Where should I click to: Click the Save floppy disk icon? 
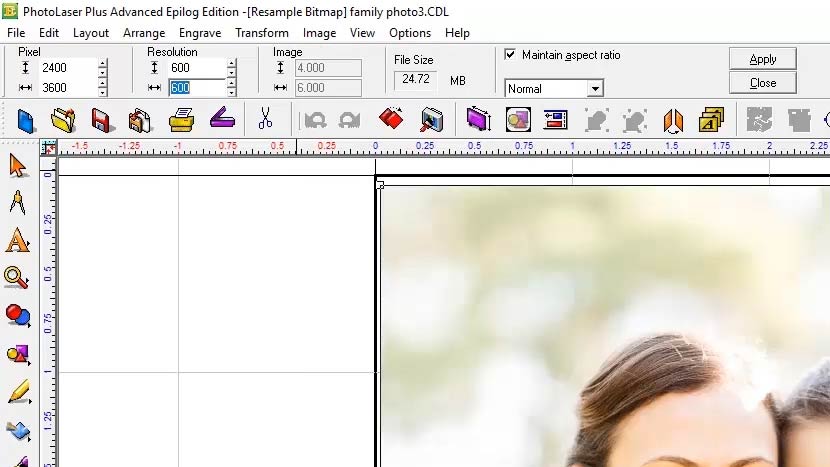(x=101, y=121)
